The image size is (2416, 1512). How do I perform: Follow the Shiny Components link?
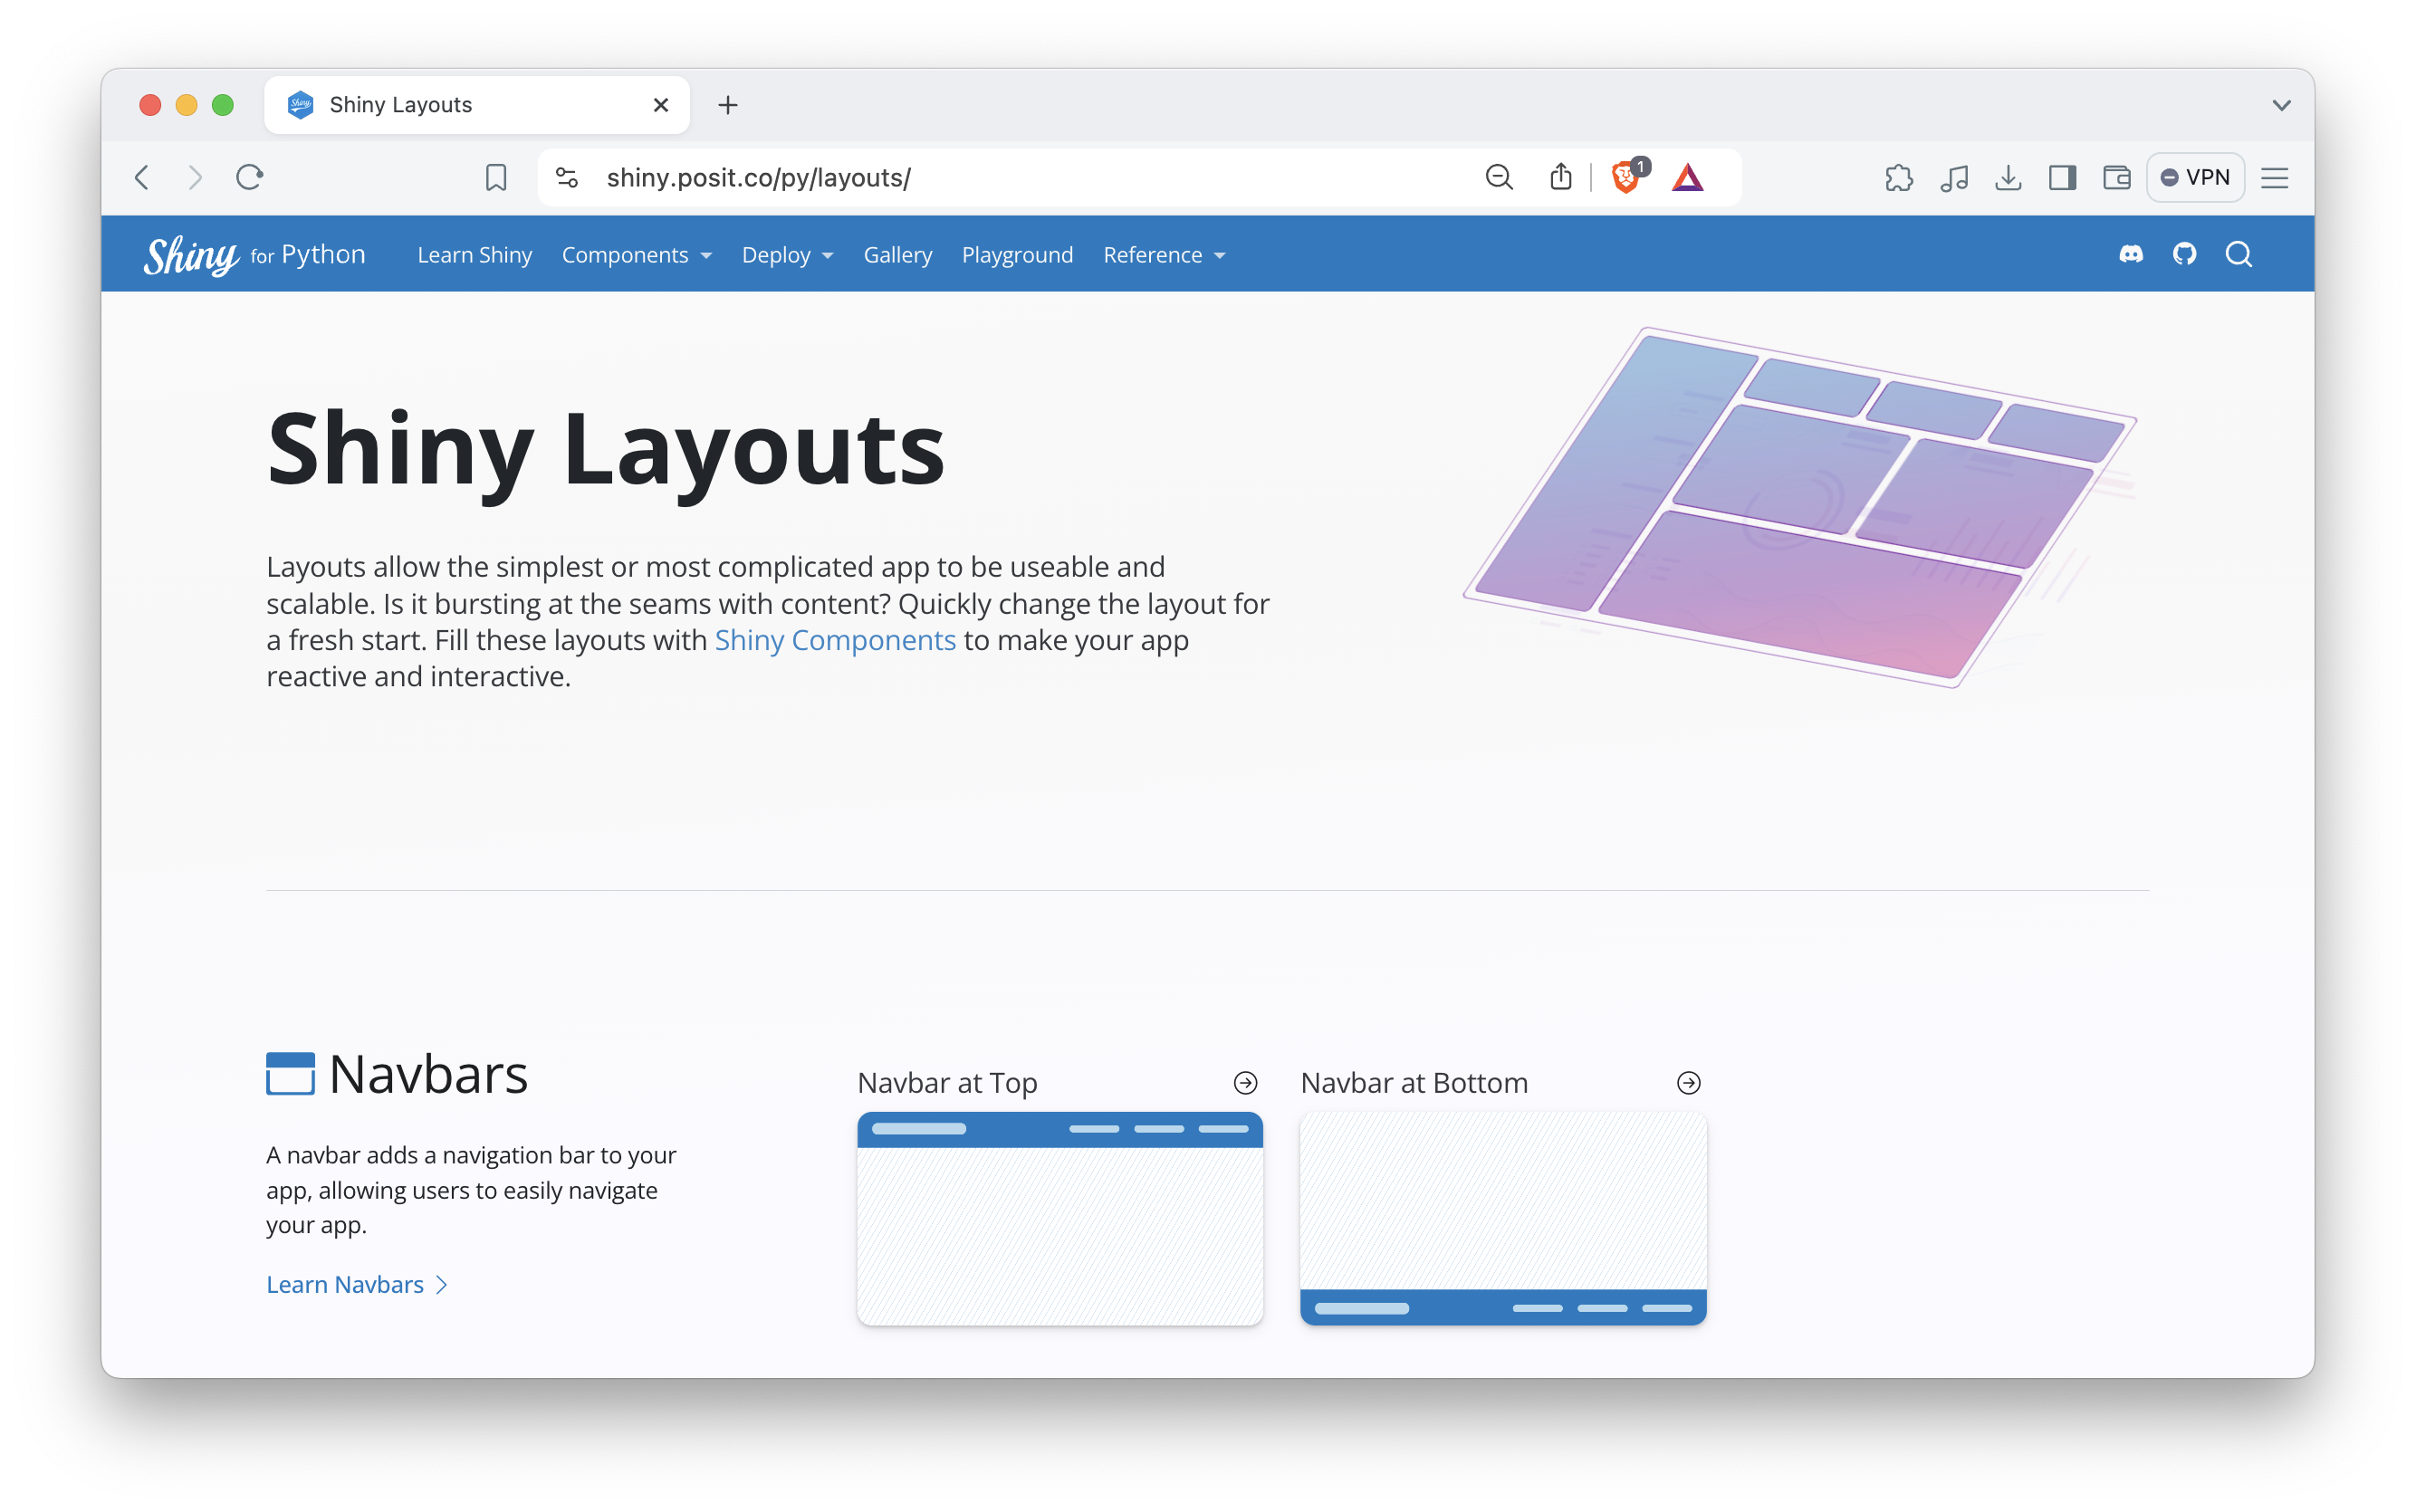pyautogui.click(x=834, y=640)
